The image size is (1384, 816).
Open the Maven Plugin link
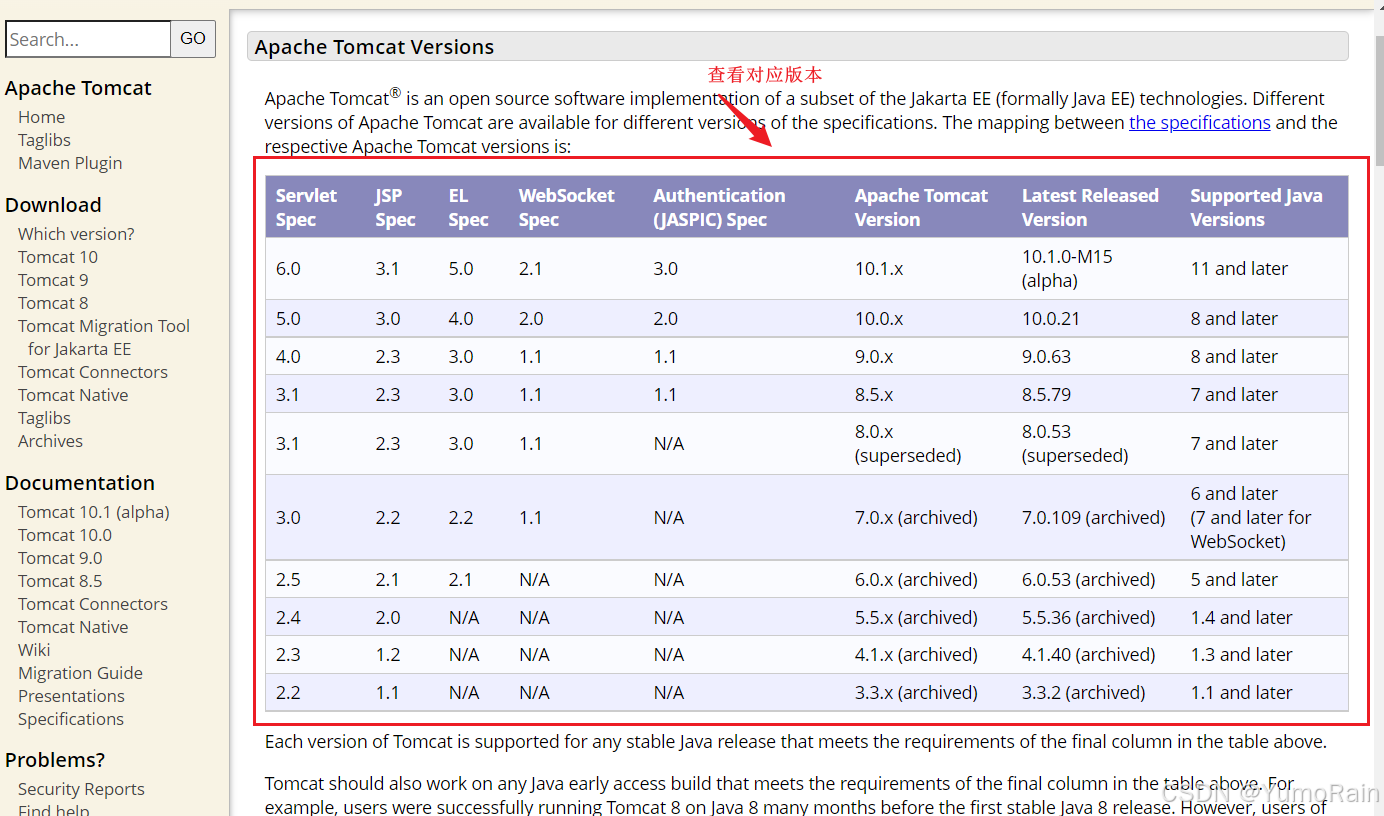coord(70,163)
